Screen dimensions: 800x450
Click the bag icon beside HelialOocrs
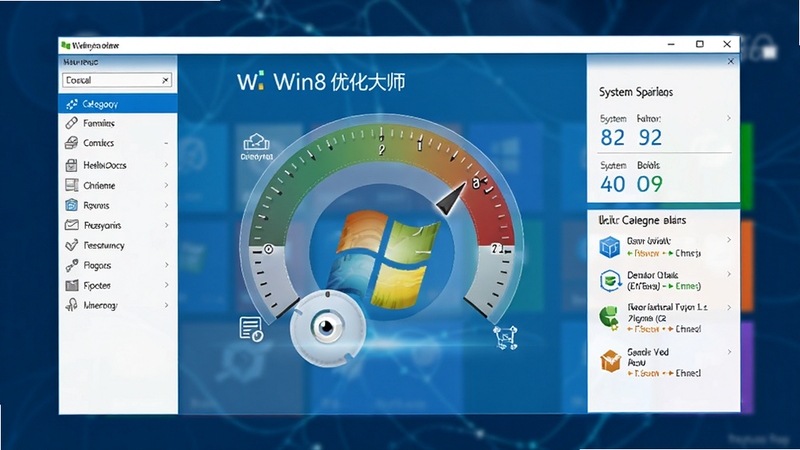(71, 165)
